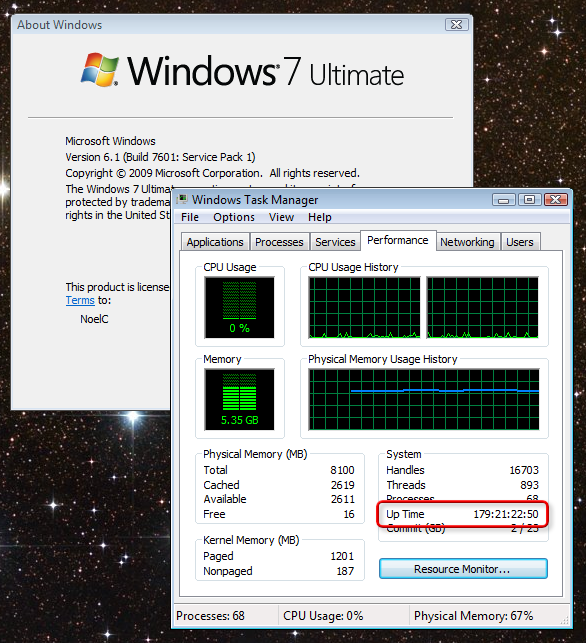Switch to the Services tab
This screenshot has width=586, height=643.
tap(335, 242)
